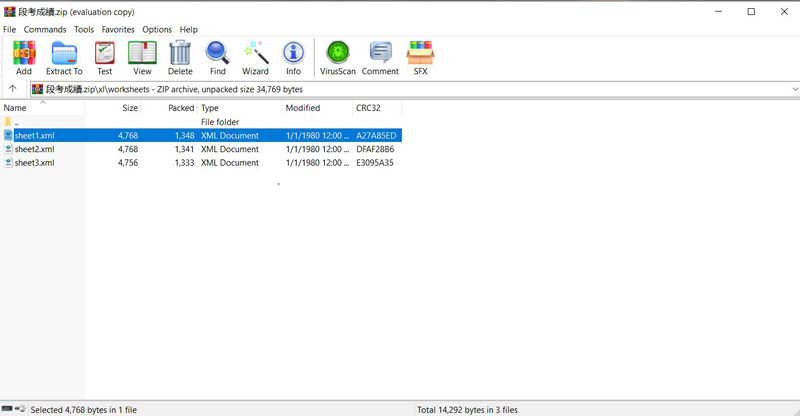Screen dimensions: 800x416
Task: Run Test on the archive
Action: pos(104,58)
